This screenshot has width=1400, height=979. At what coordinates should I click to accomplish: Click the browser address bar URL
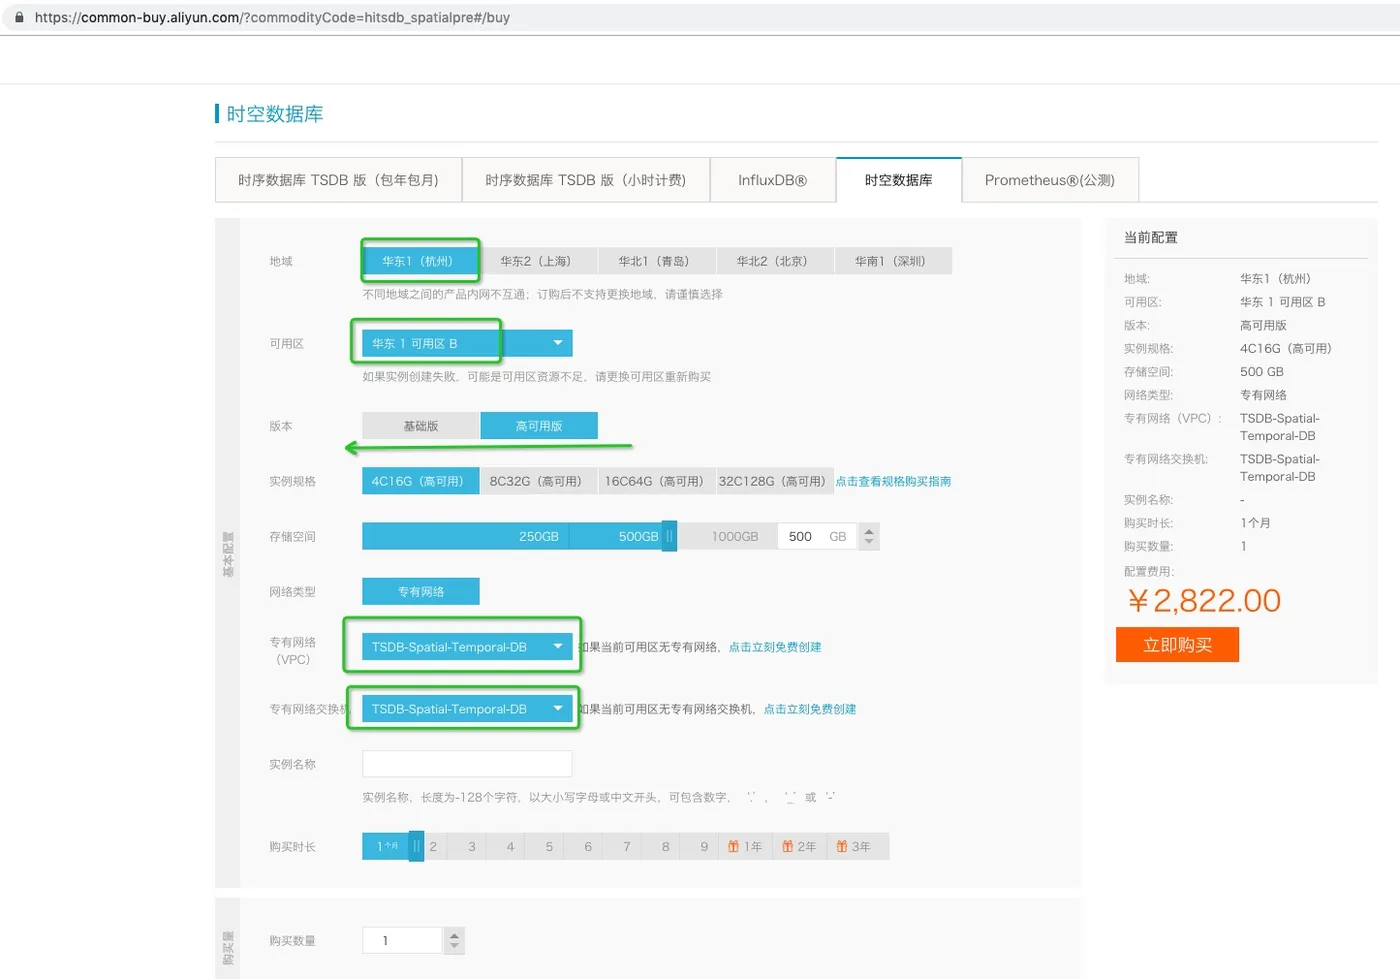click(272, 17)
